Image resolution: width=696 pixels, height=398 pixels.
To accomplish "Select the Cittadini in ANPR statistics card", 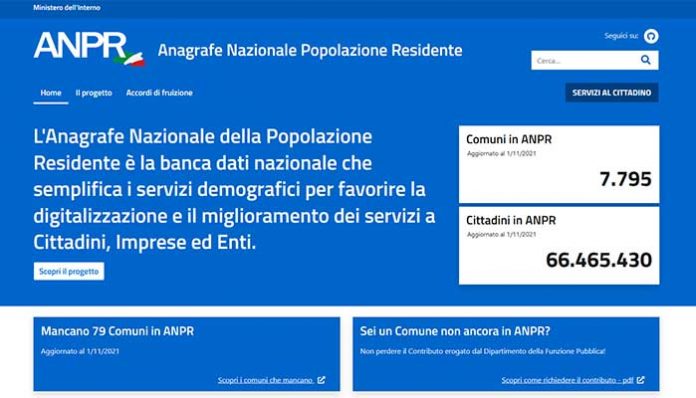I will tap(559, 245).
